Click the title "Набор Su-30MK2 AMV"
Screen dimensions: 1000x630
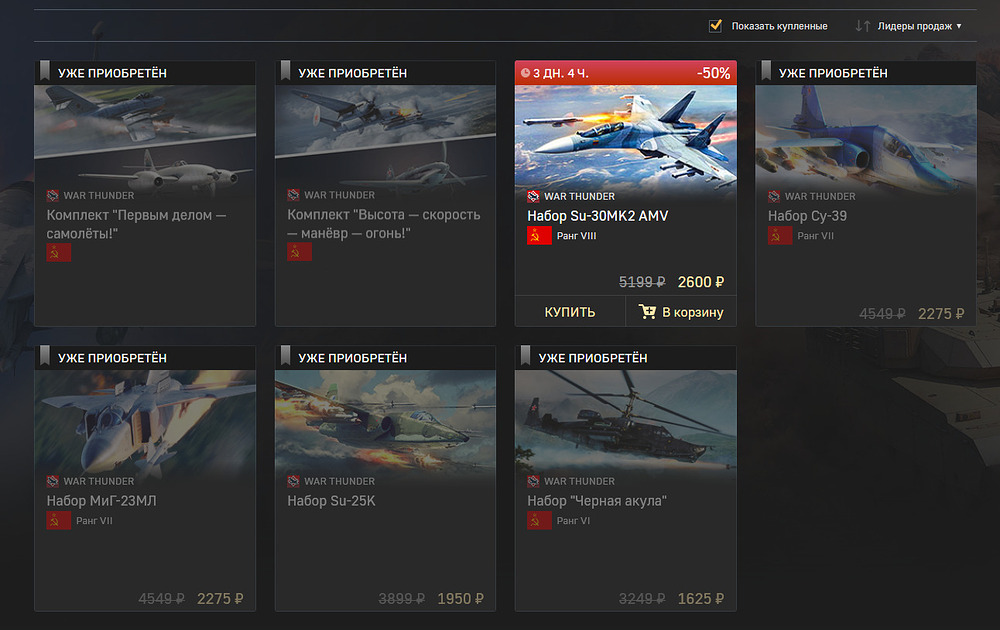[598, 216]
